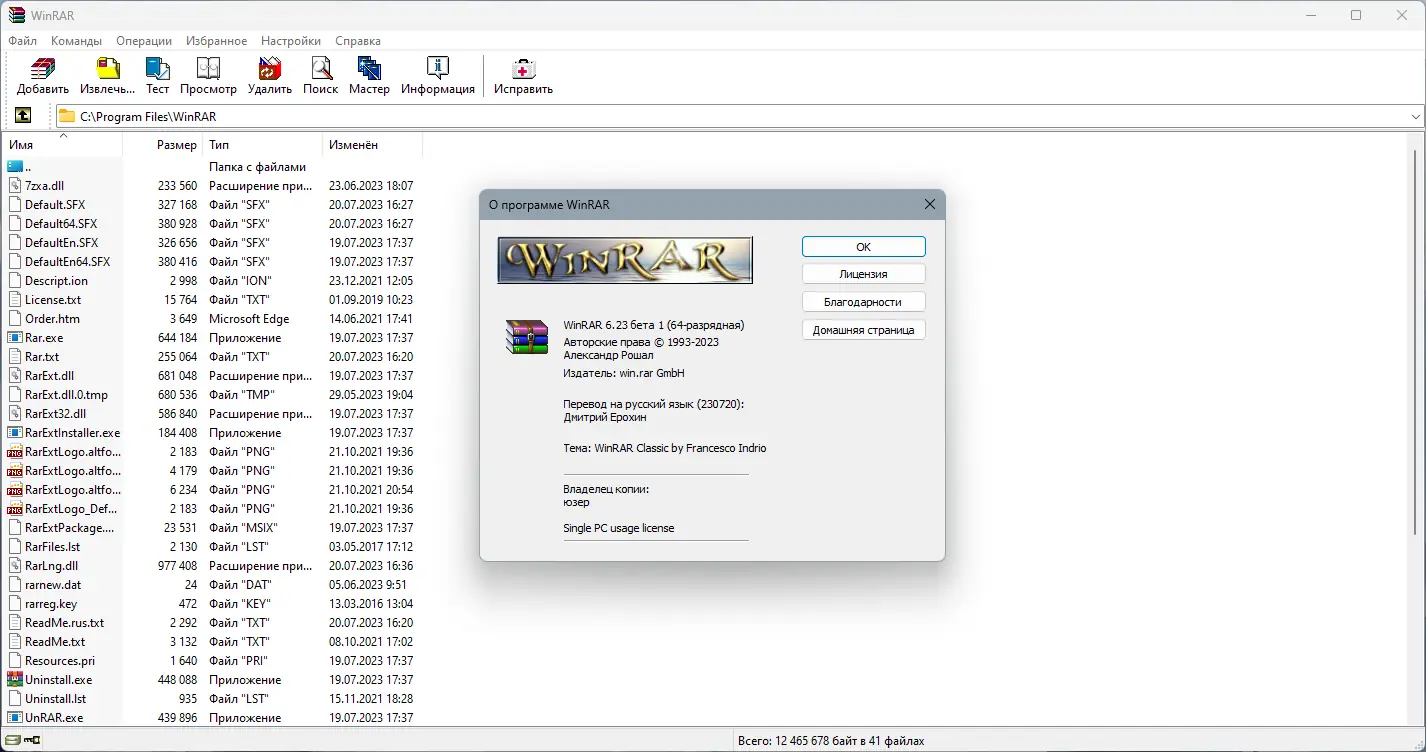This screenshot has width=1426, height=752.
Task: Open the Файл menu
Action: (22, 41)
